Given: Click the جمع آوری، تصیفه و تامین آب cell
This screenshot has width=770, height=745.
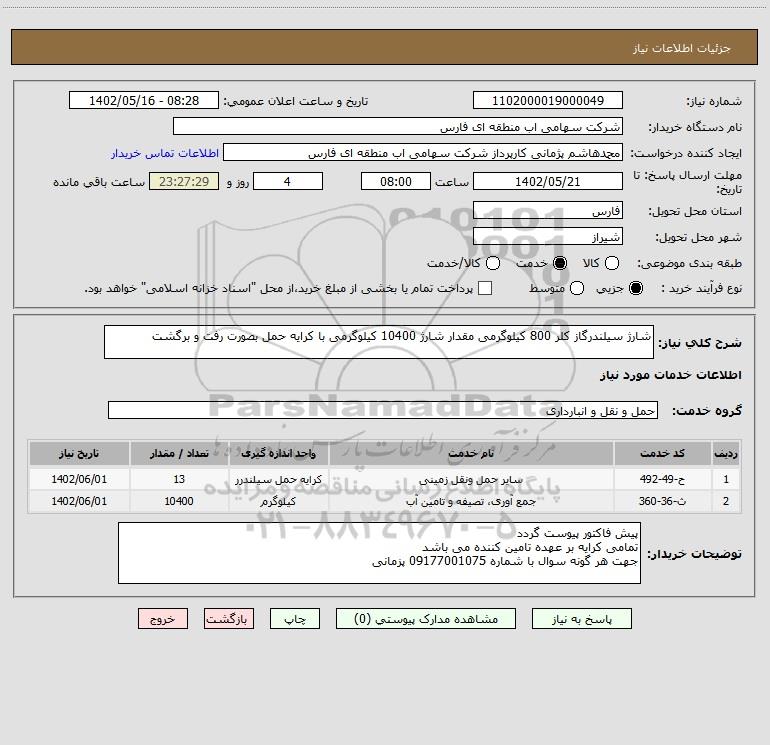Looking at the screenshot, I should (x=471, y=501).
